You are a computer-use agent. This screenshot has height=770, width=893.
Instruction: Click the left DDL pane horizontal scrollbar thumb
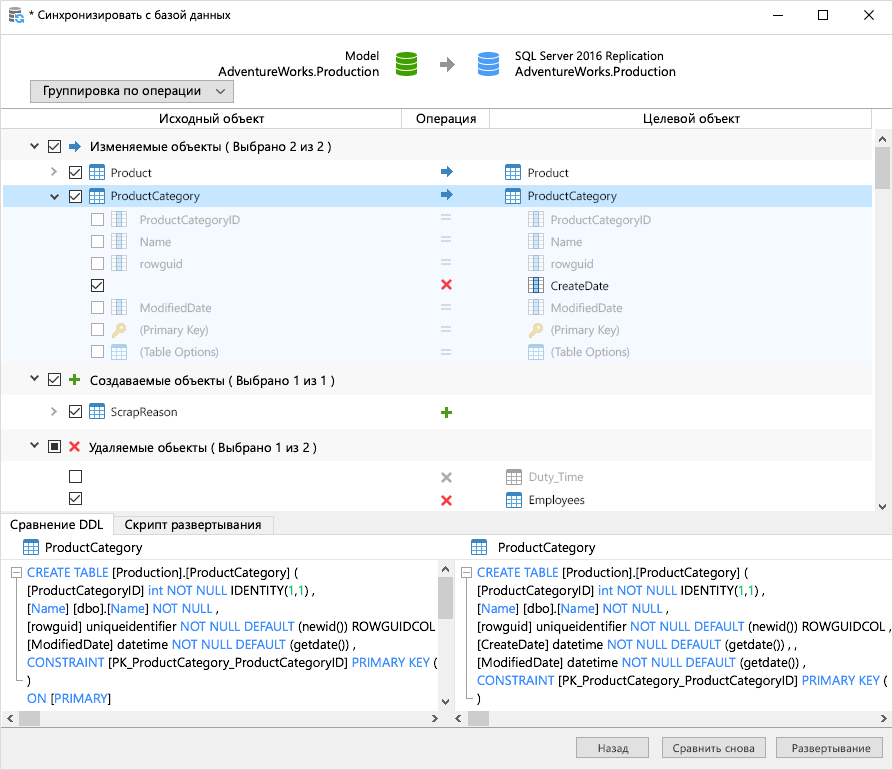(x=30, y=719)
